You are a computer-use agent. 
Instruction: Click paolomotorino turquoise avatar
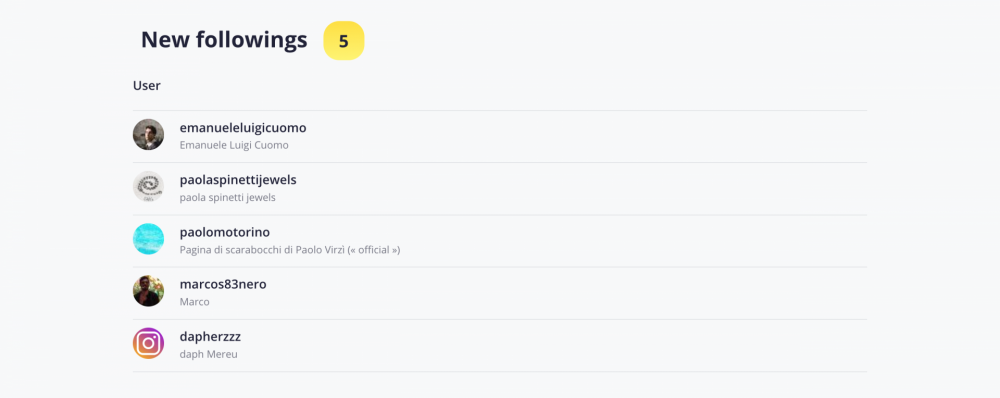point(148,239)
